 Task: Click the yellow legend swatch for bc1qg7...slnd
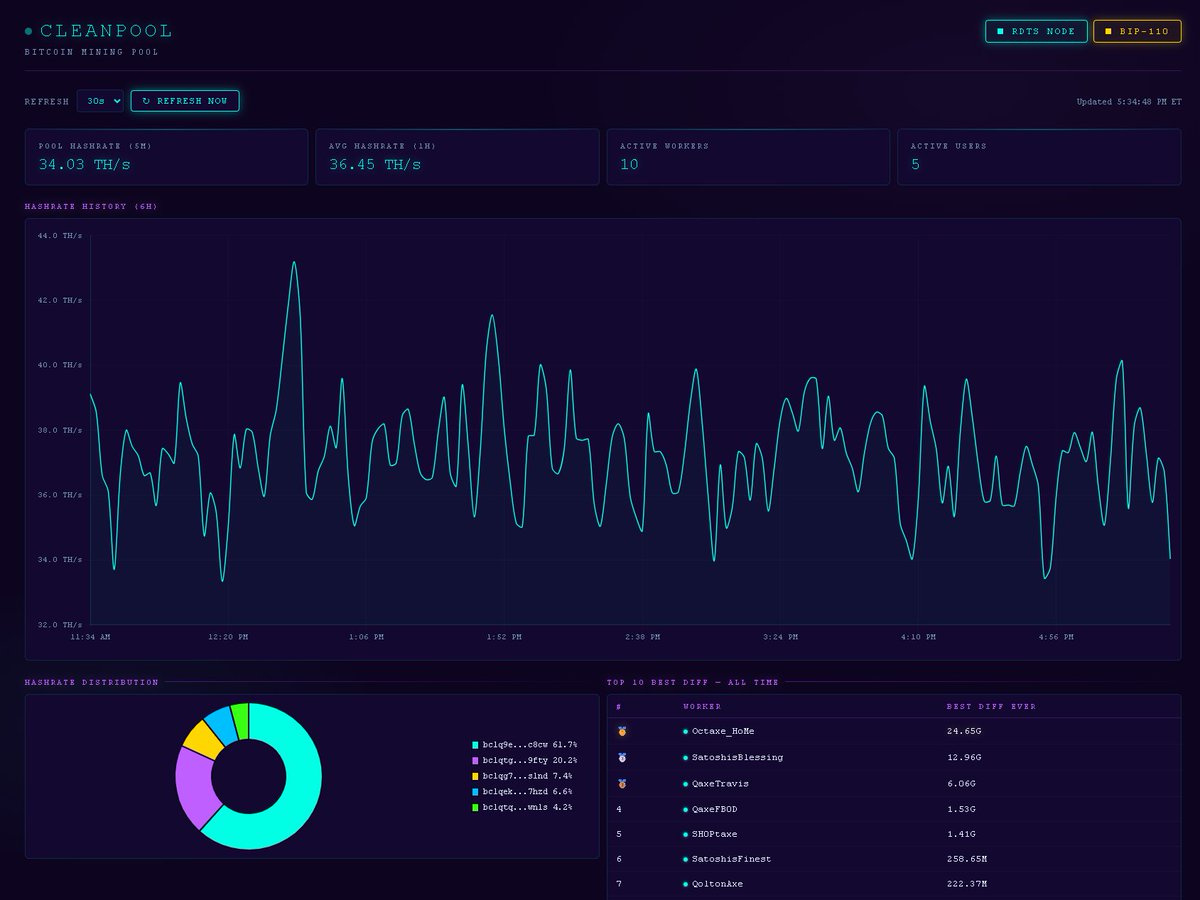click(475, 776)
